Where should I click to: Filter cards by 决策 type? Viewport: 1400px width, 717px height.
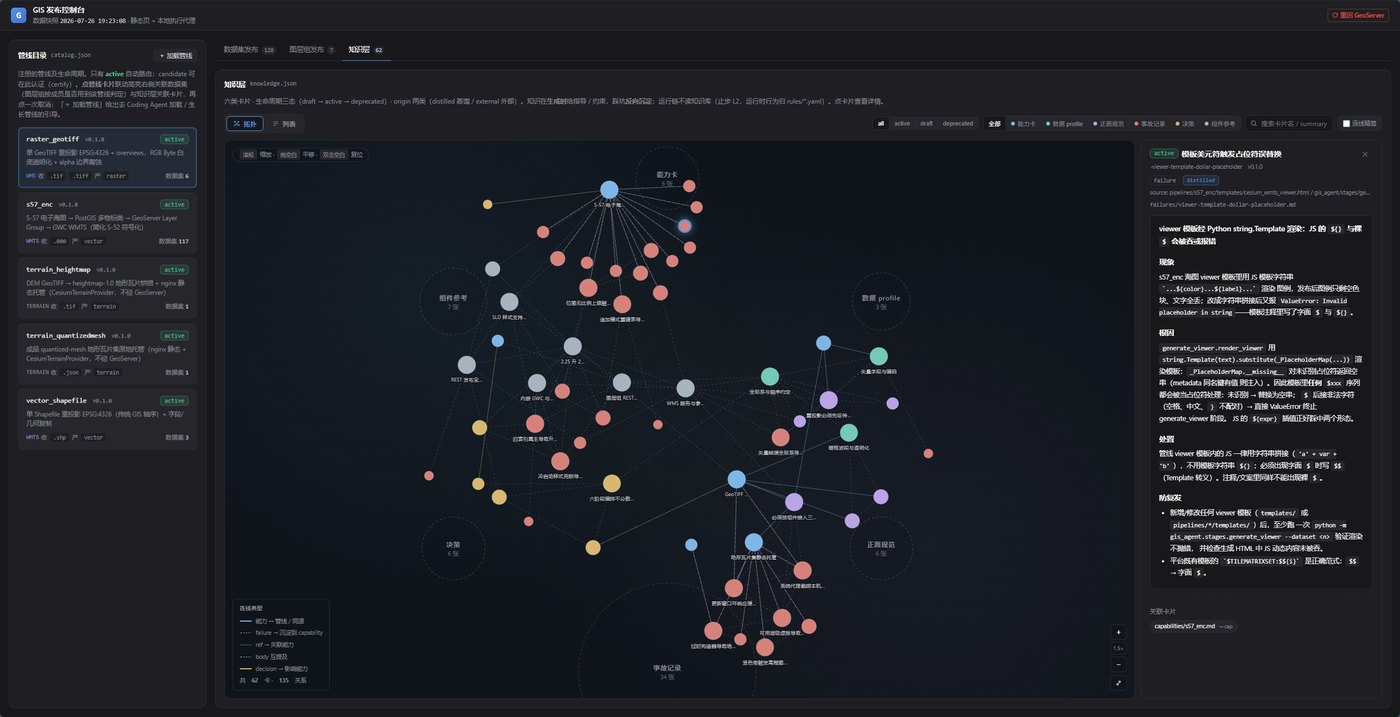(1185, 124)
